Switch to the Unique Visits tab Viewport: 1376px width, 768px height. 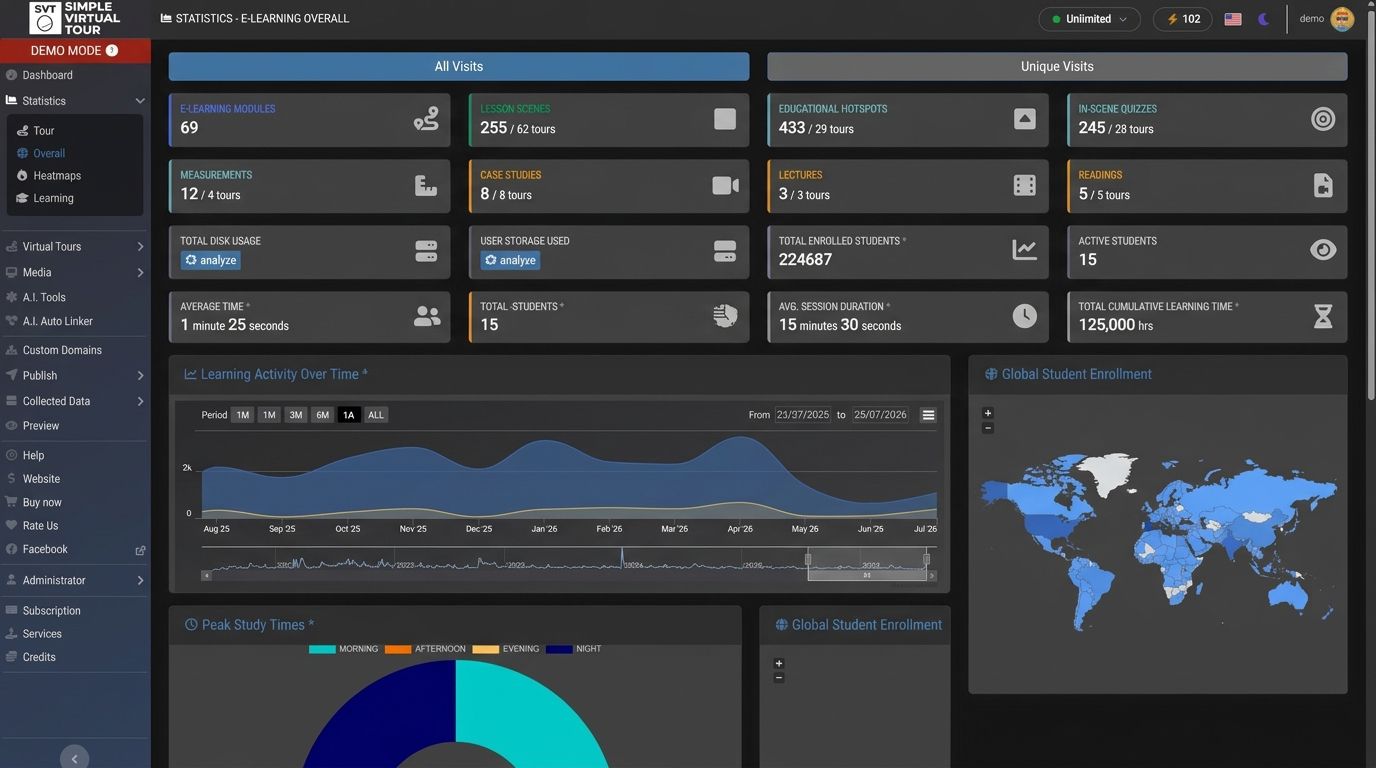click(x=1057, y=66)
